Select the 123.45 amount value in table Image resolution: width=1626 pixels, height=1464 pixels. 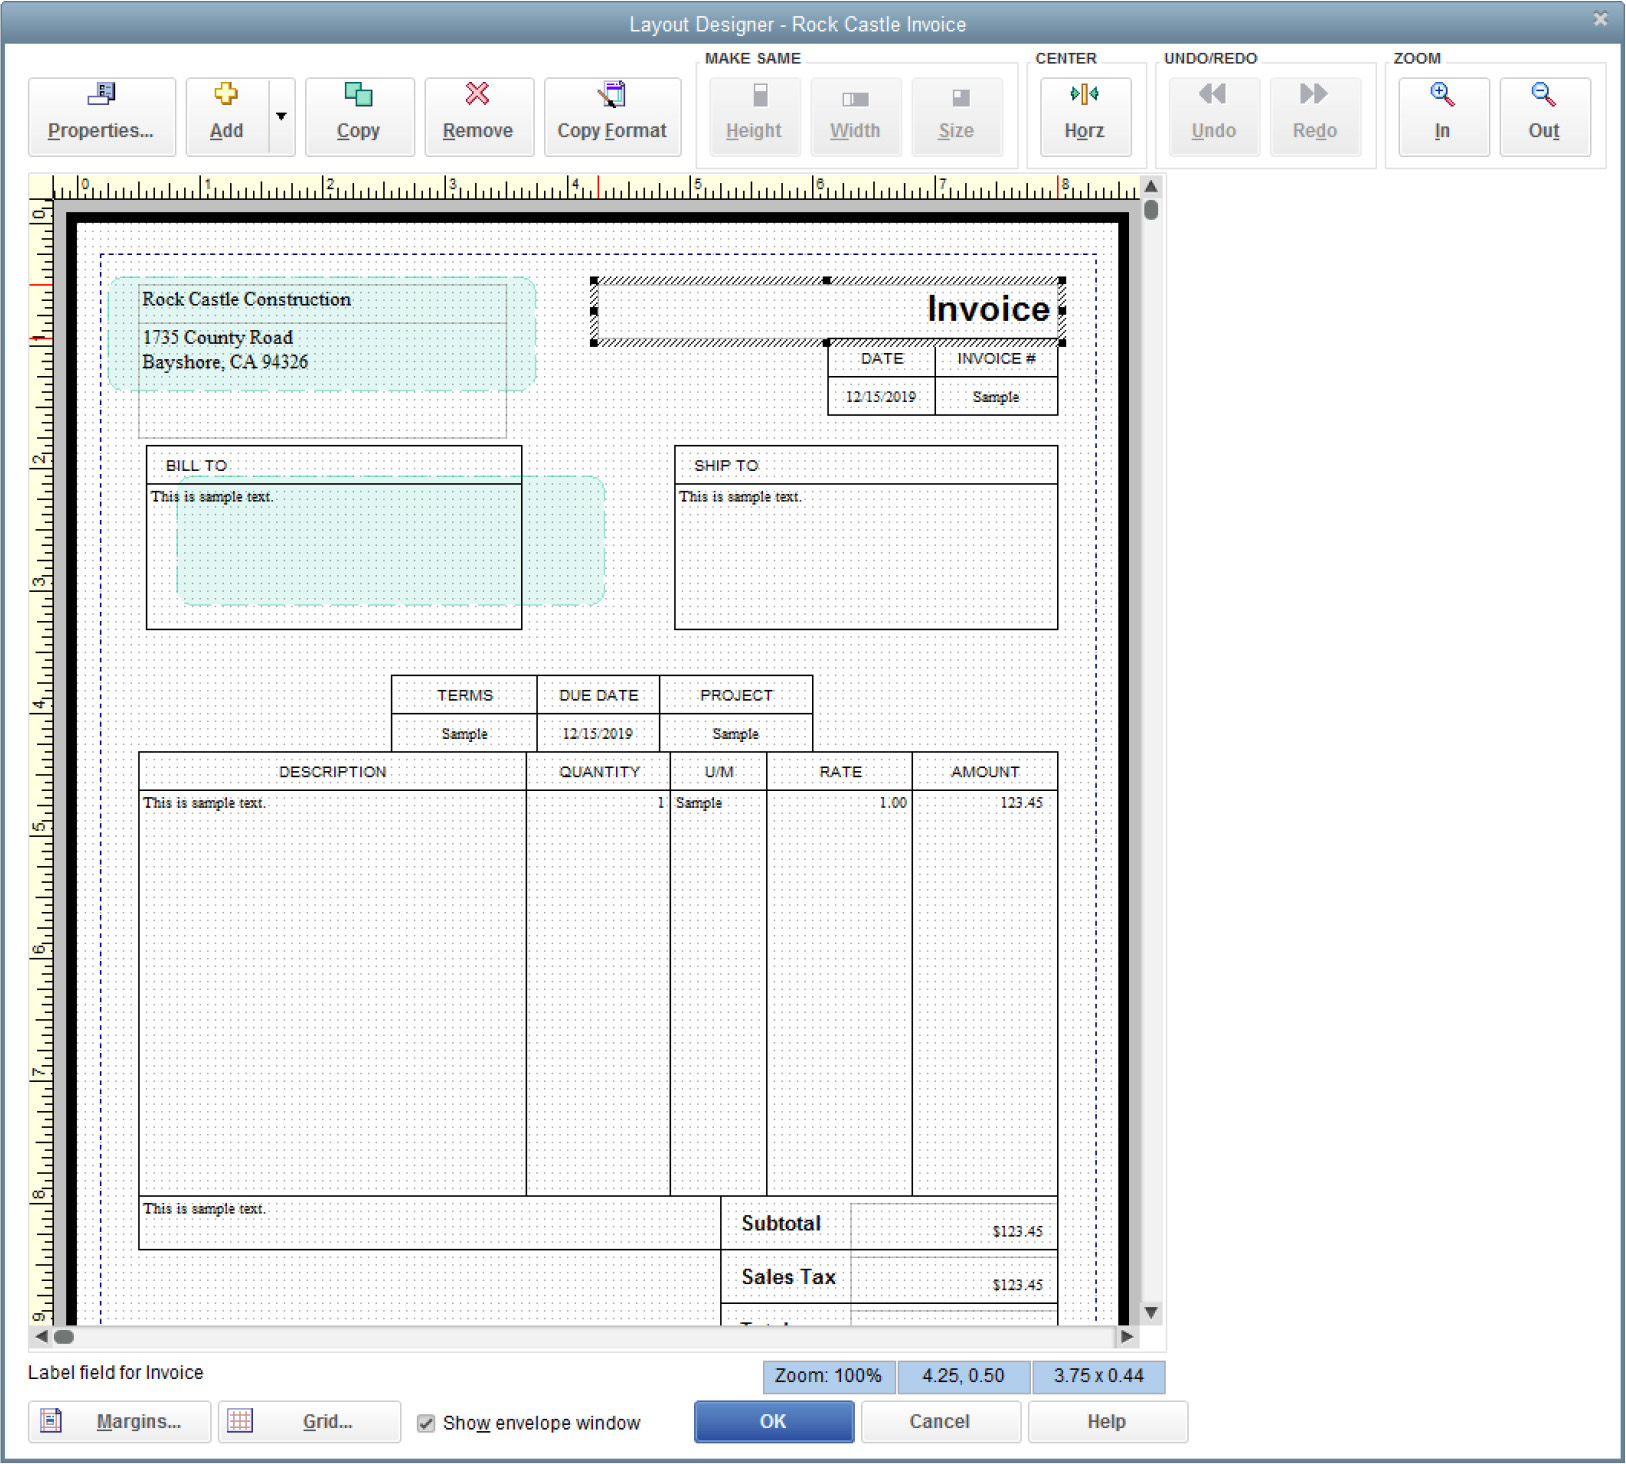pos(1022,803)
